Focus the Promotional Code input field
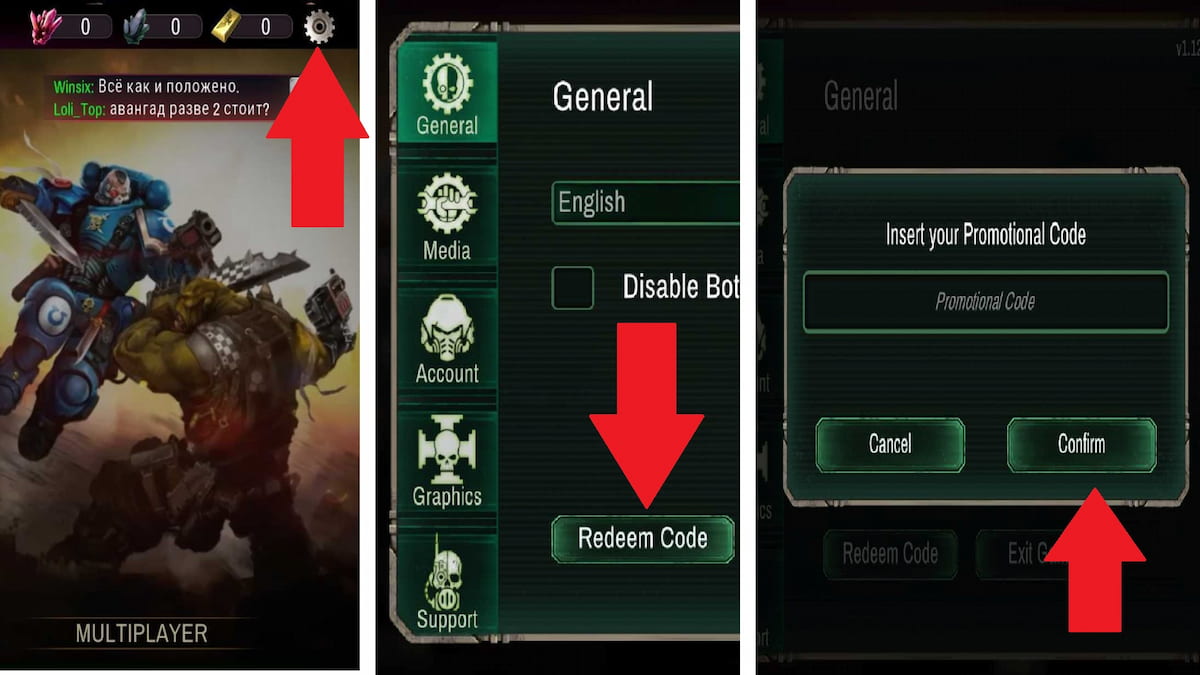Image resolution: width=1200 pixels, height=675 pixels. tap(985, 301)
